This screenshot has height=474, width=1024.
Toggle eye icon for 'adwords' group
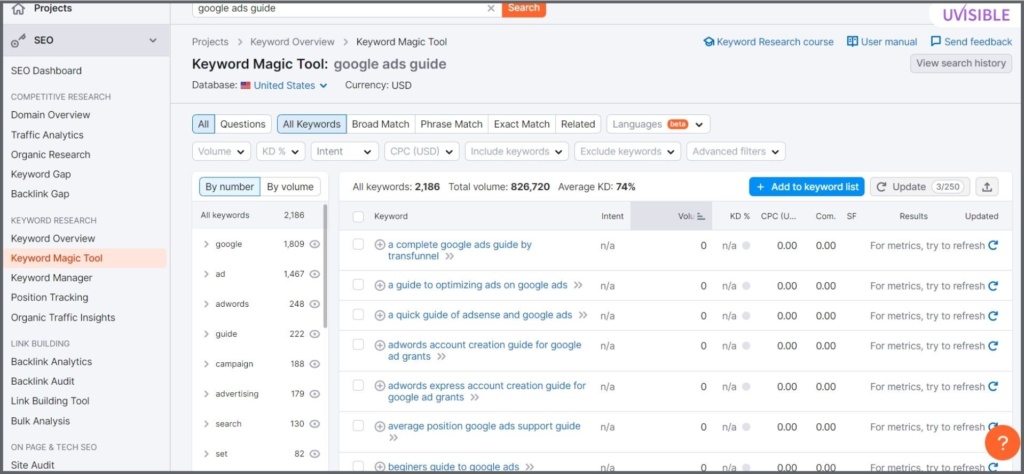tap(315, 304)
